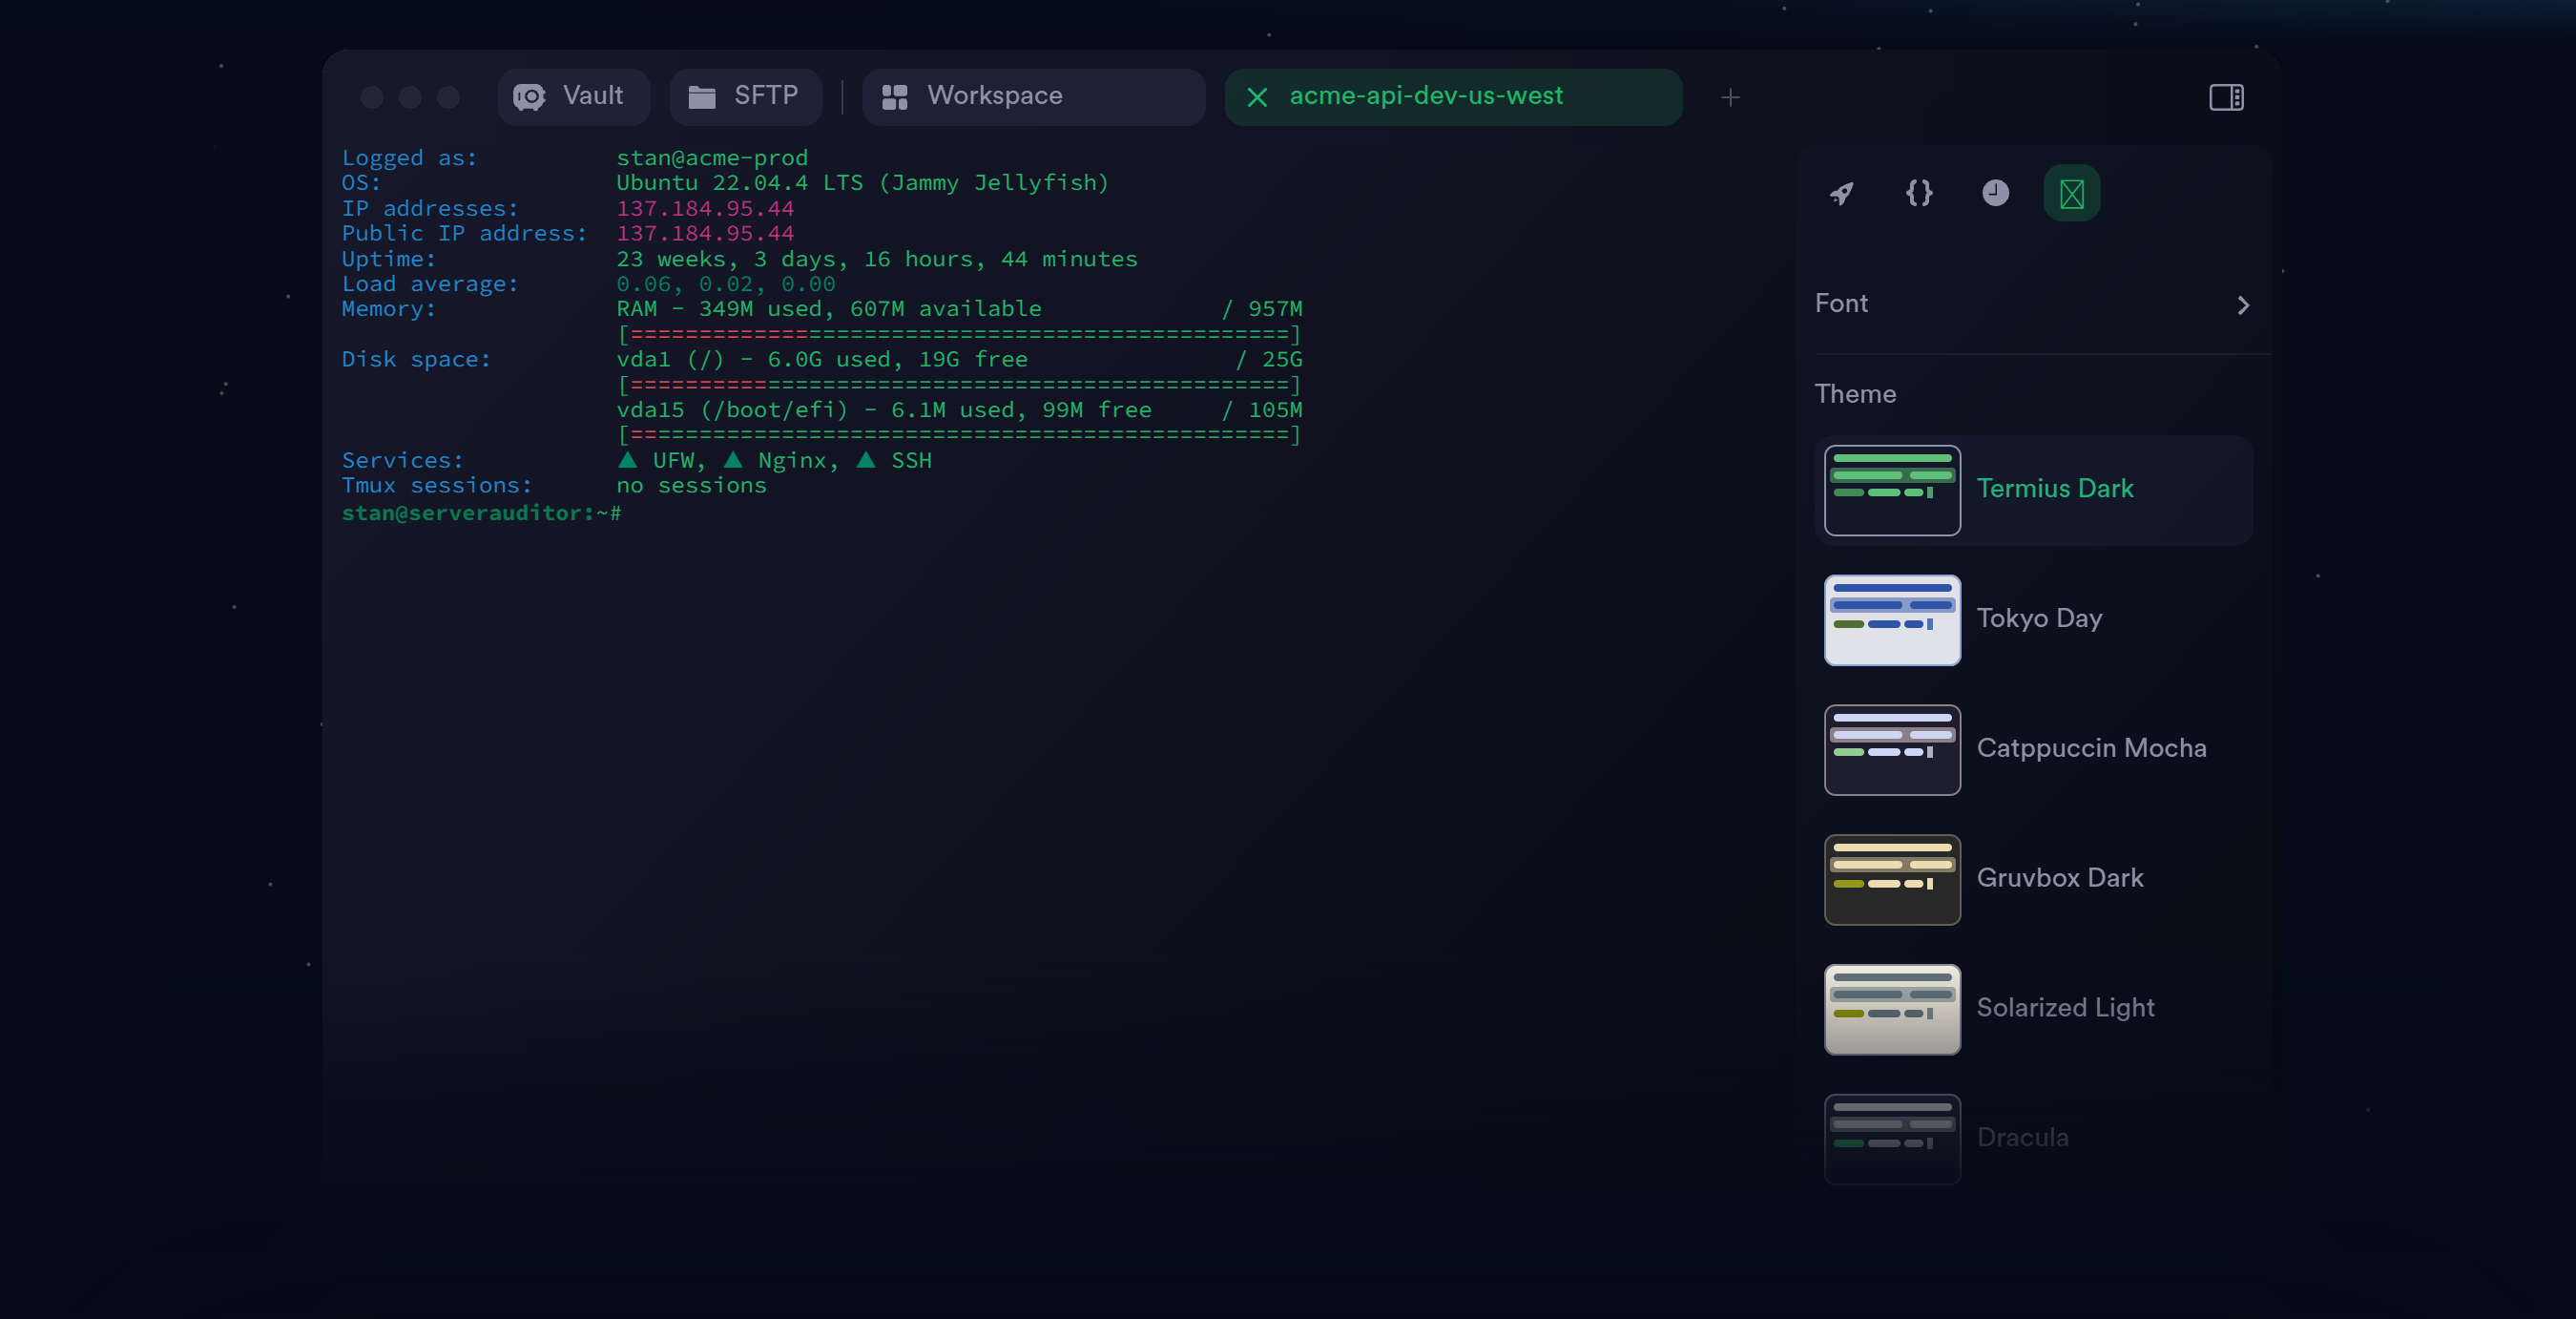Open the snippets curly braces icon
The image size is (2576, 1319).
click(1918, 193)
